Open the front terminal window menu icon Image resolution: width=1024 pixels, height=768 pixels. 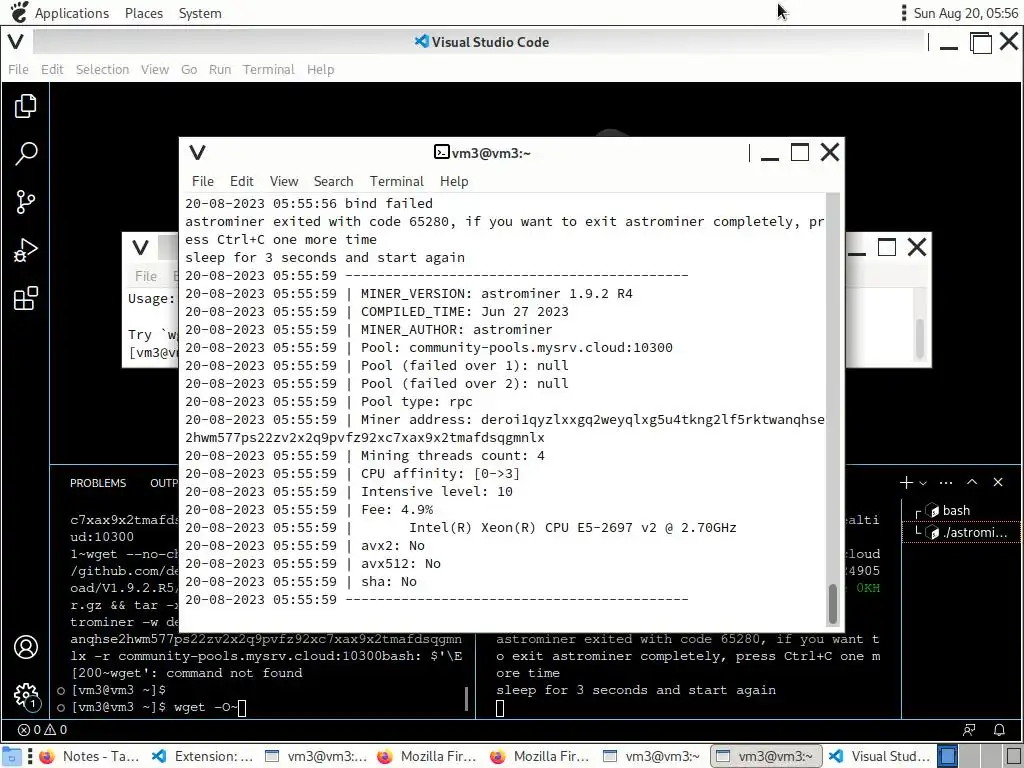coord(197,153)
